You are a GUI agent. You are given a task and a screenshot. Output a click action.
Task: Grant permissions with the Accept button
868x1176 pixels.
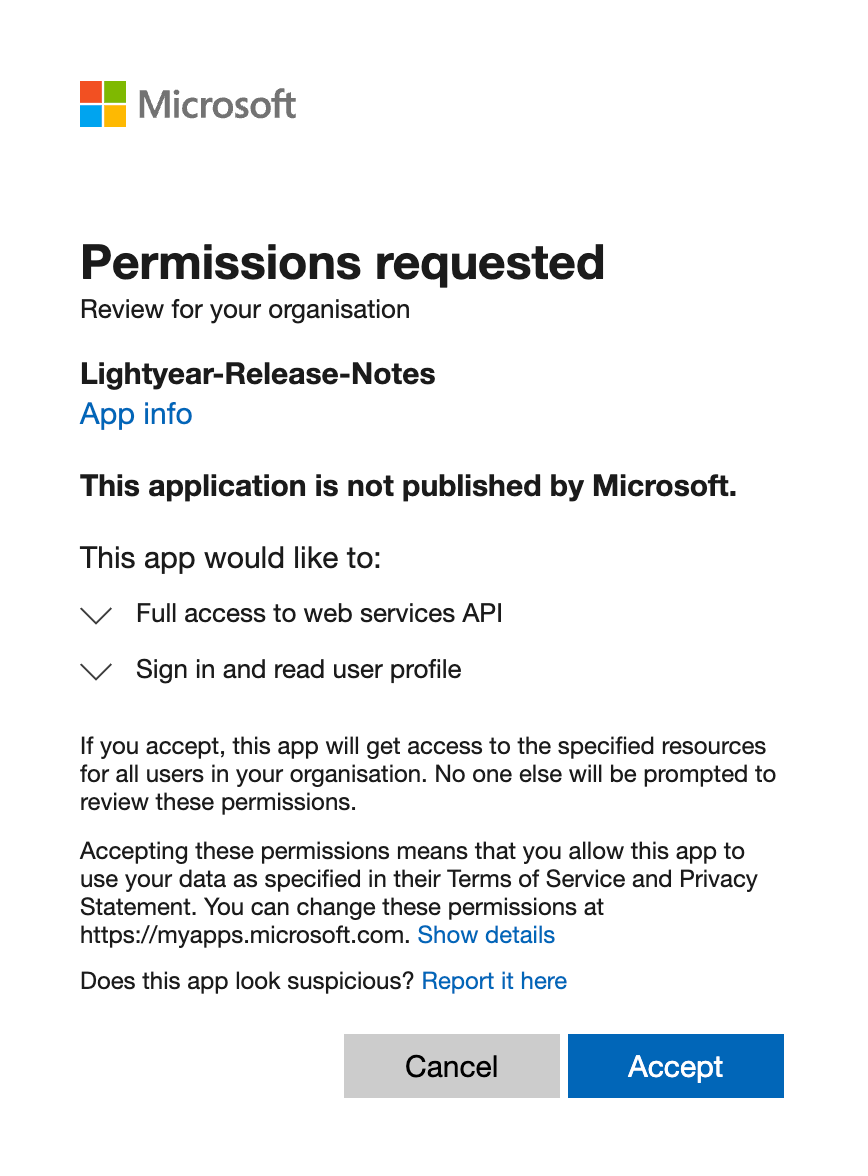click(676, 1066)
